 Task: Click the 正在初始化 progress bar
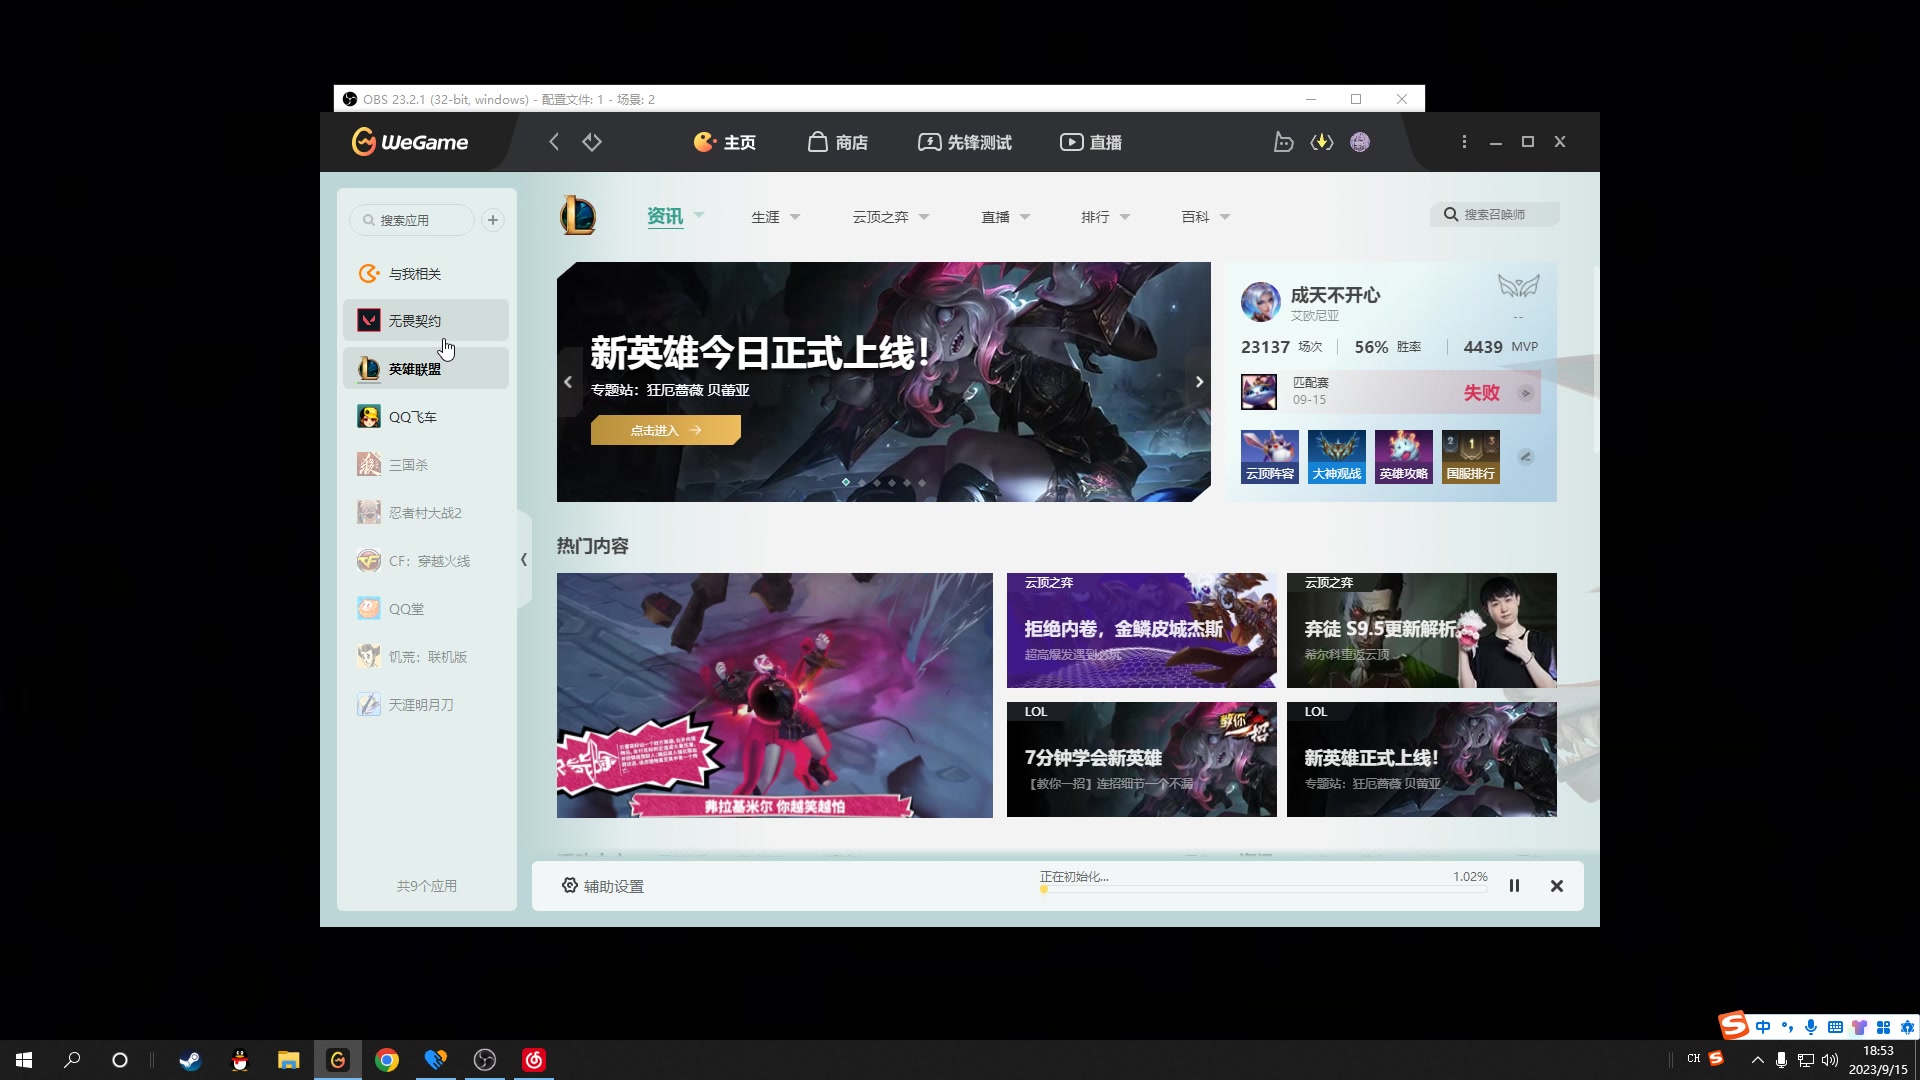tap(1263, 888)
